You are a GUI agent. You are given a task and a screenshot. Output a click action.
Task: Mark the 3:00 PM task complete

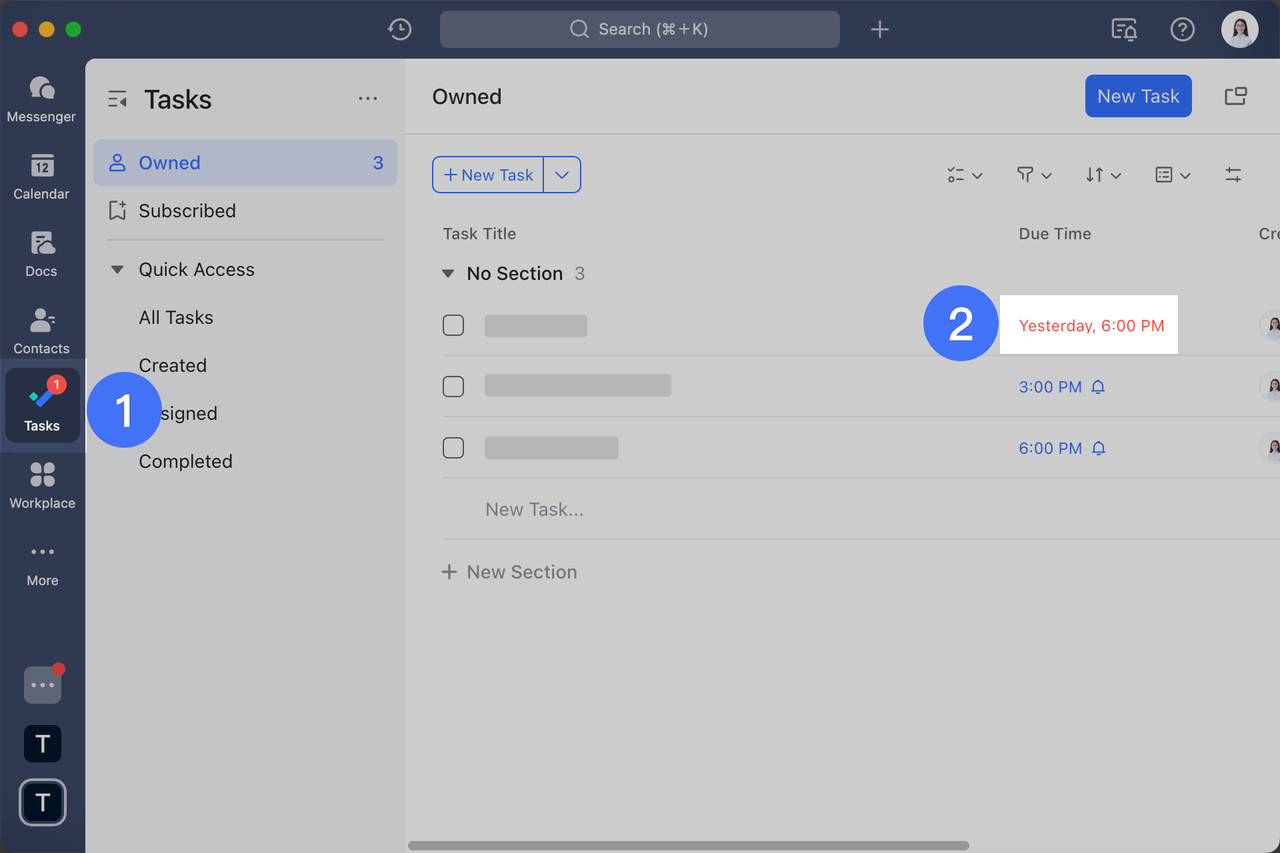coord(453,386)
